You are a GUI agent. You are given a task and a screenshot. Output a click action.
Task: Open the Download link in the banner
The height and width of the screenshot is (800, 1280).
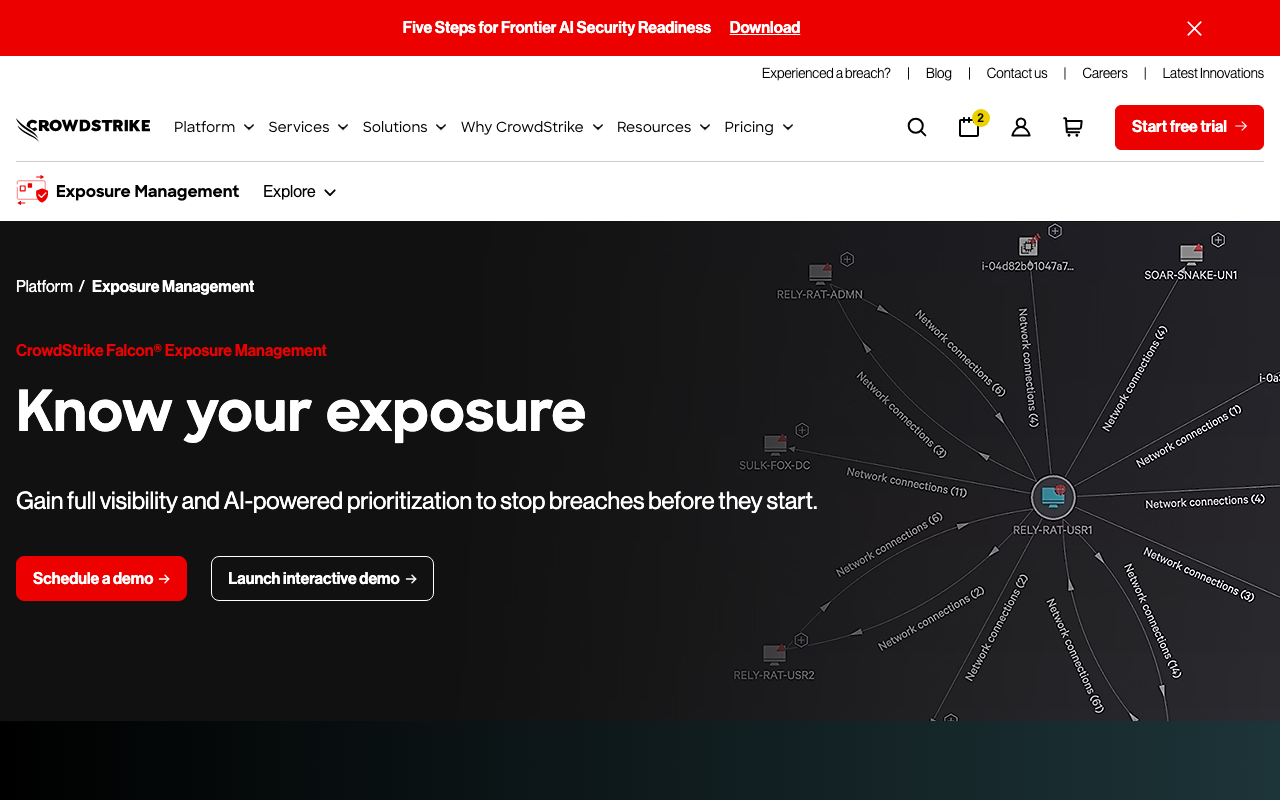pos(764,28)
